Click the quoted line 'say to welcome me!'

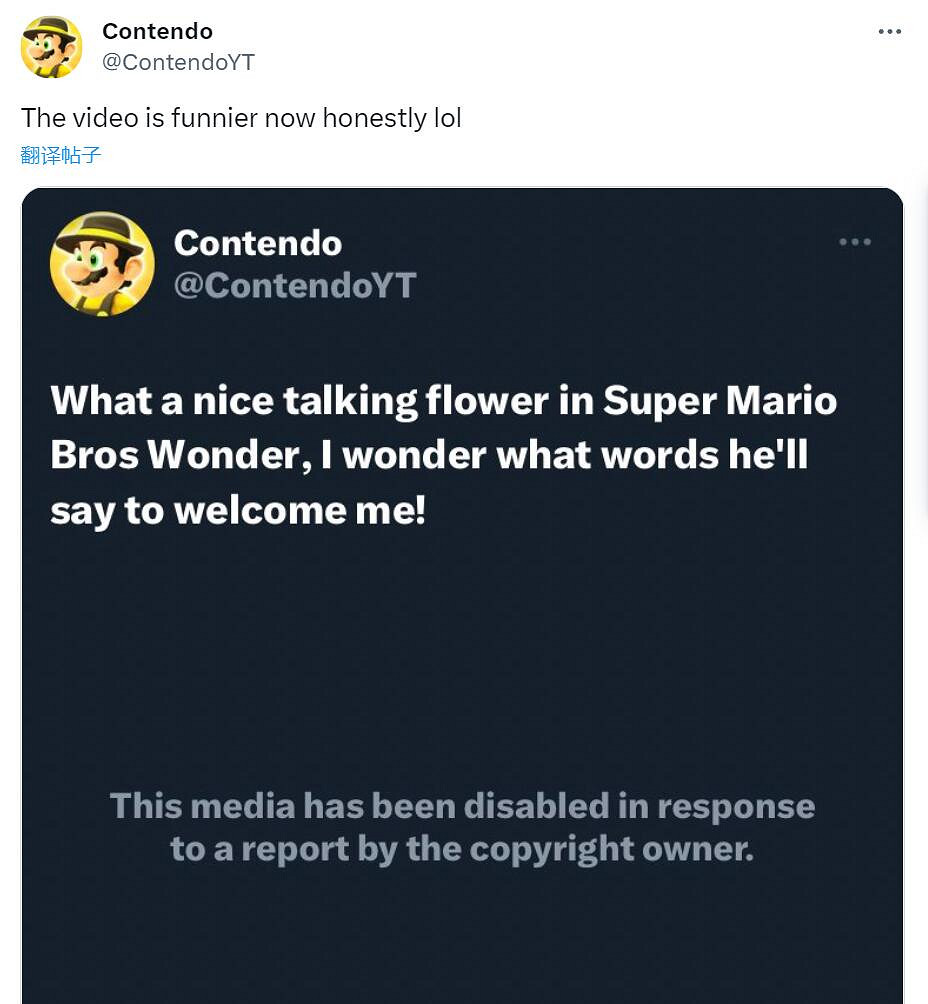[238, 510]
